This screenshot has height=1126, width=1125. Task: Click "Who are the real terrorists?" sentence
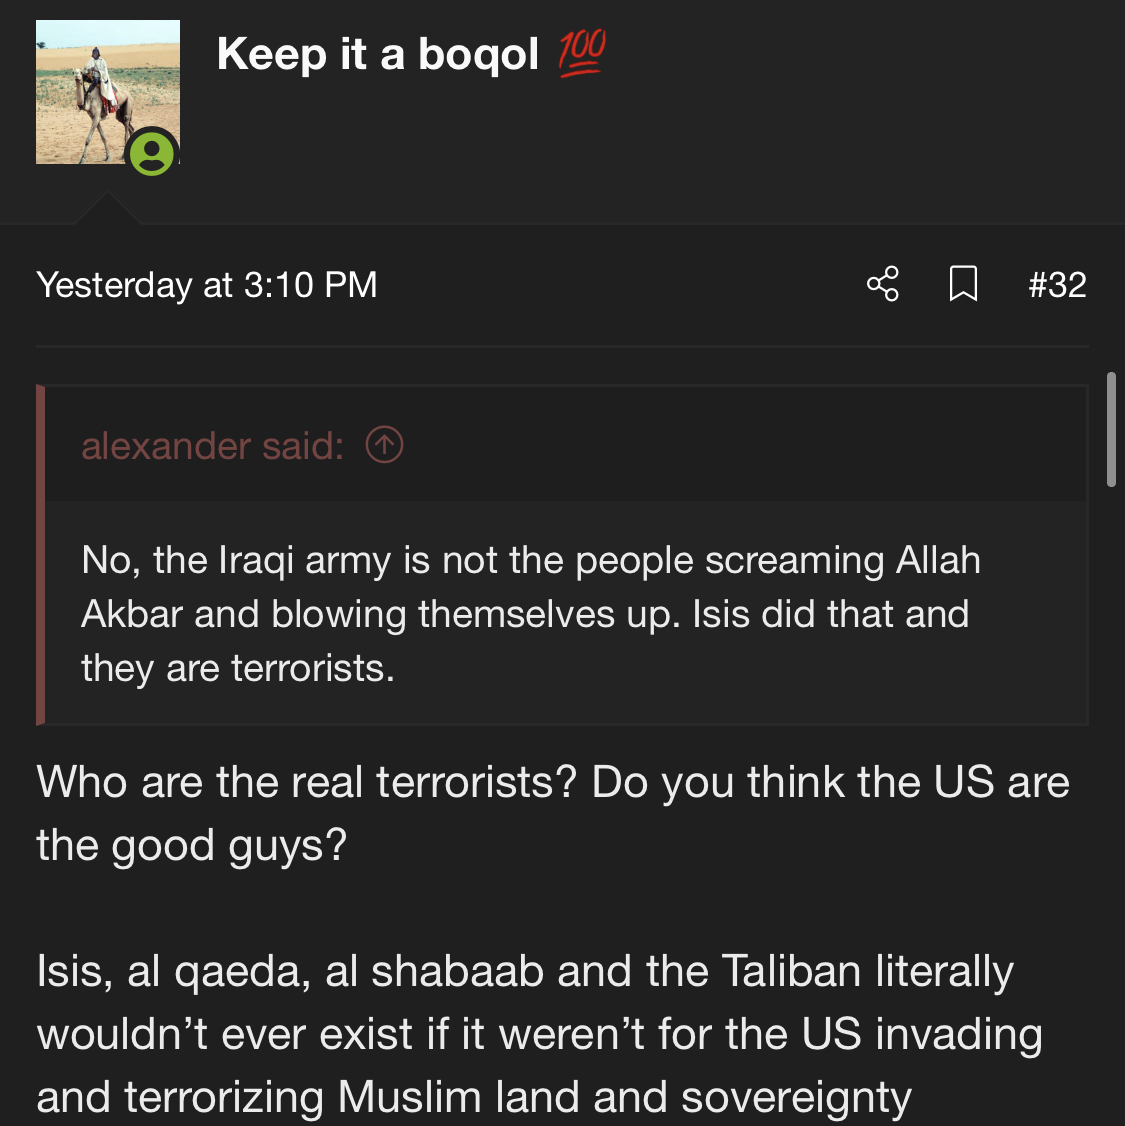click(307, 782)
